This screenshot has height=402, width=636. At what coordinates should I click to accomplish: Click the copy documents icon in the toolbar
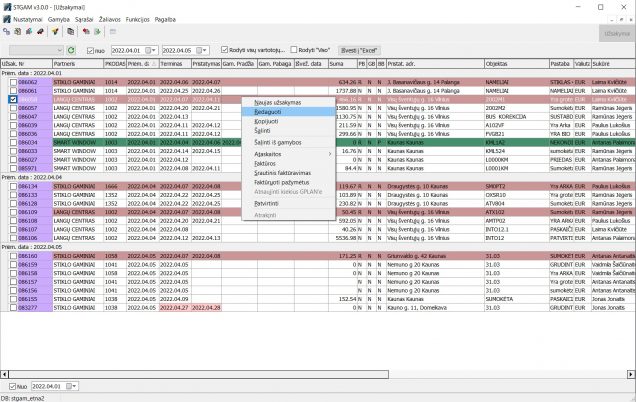point(68,32)
